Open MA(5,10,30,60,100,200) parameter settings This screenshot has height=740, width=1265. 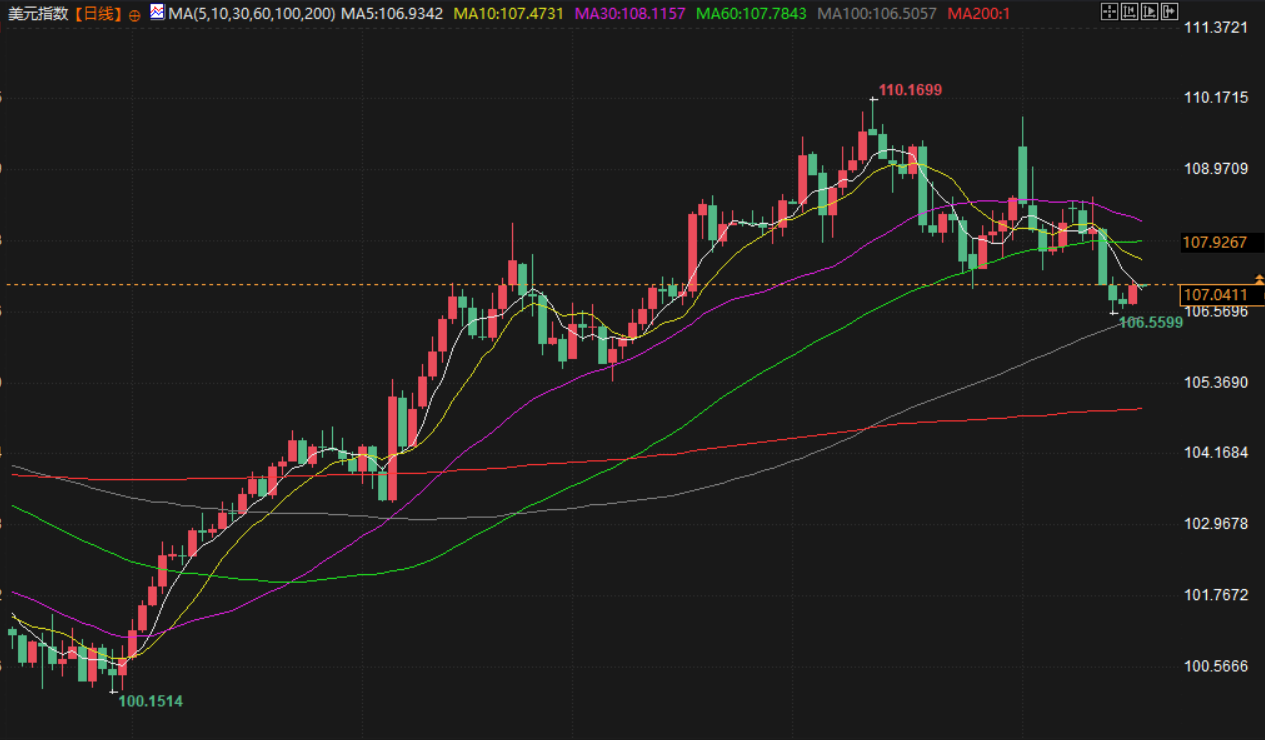pyautogui.click(x=252, y=14)
